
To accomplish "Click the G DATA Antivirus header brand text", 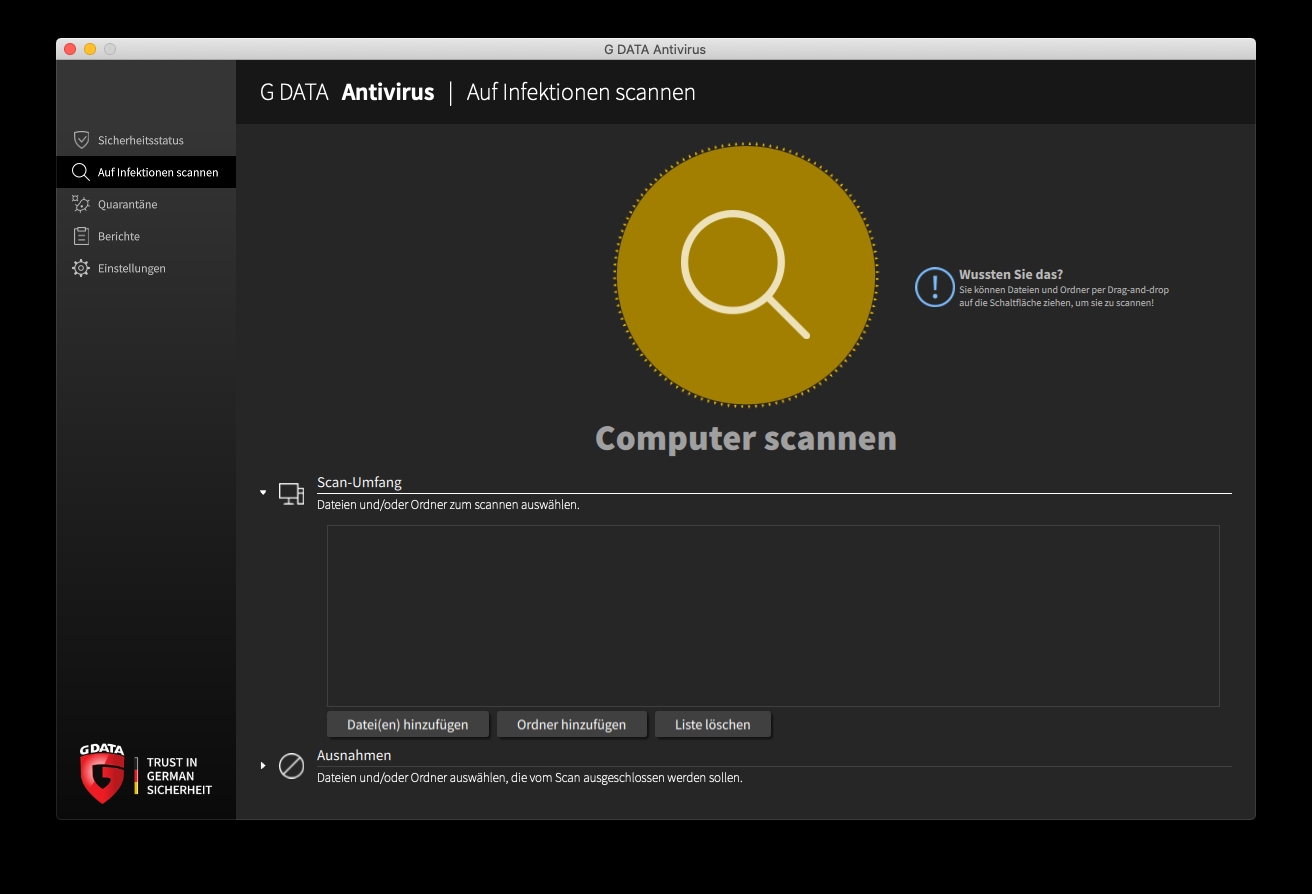I will tap(347, 92).
